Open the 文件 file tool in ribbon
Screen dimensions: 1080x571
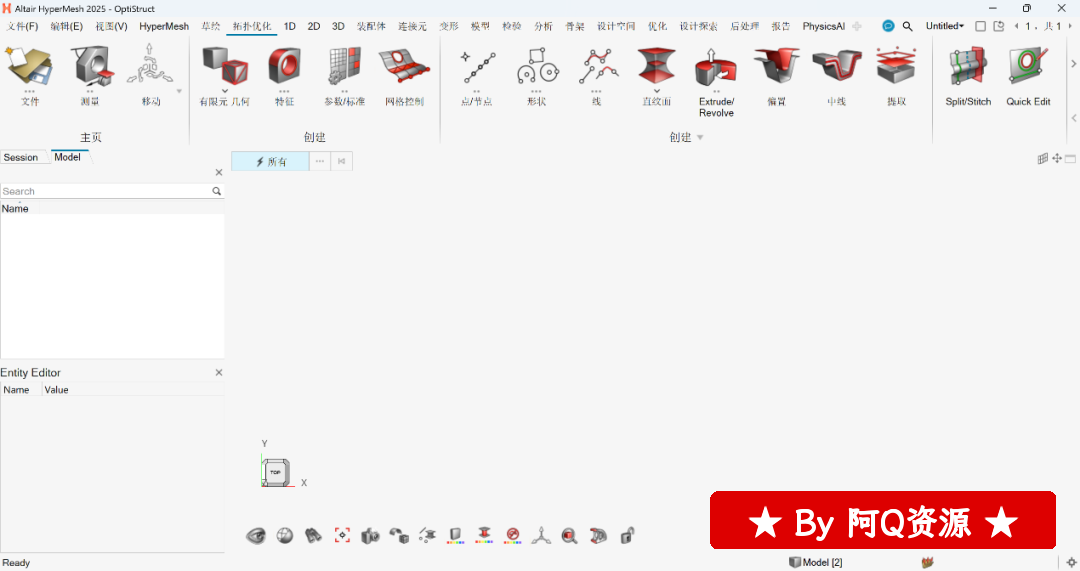tap(30, 67)
